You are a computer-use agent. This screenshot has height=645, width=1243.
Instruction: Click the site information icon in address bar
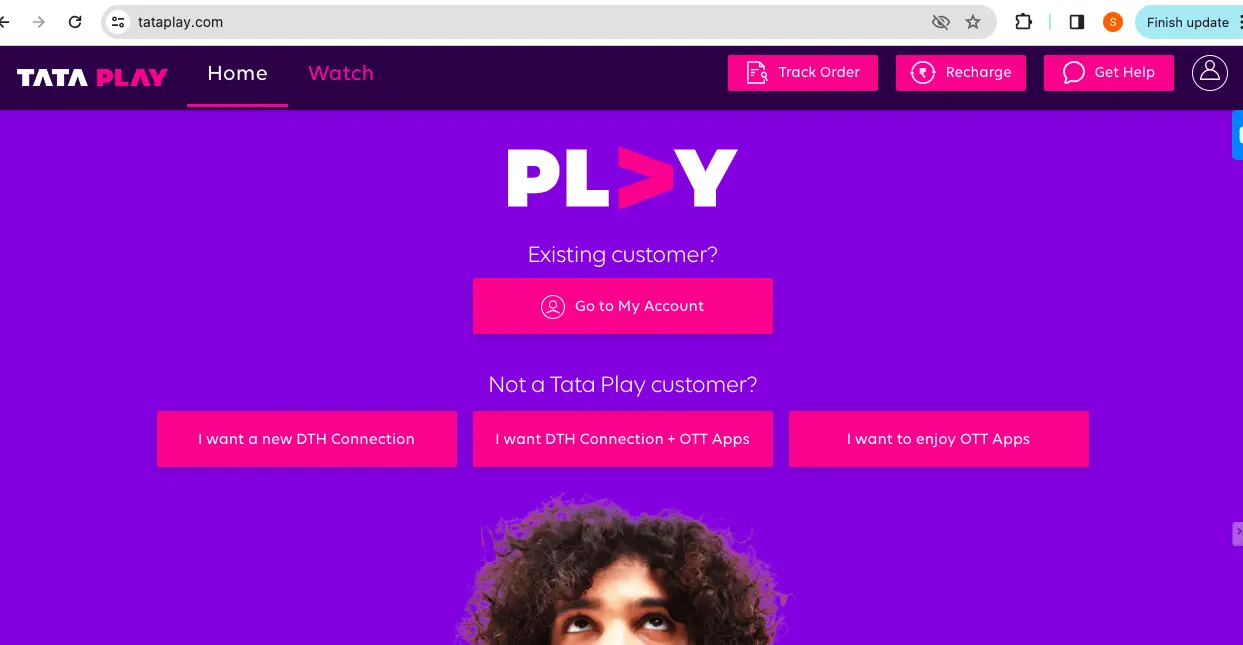[118, 22]
